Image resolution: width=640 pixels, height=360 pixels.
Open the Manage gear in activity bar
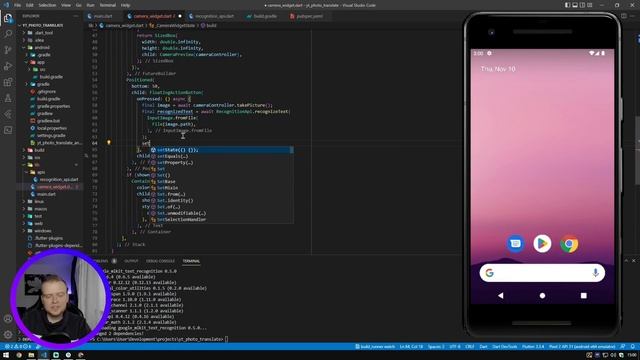[8, 335]
